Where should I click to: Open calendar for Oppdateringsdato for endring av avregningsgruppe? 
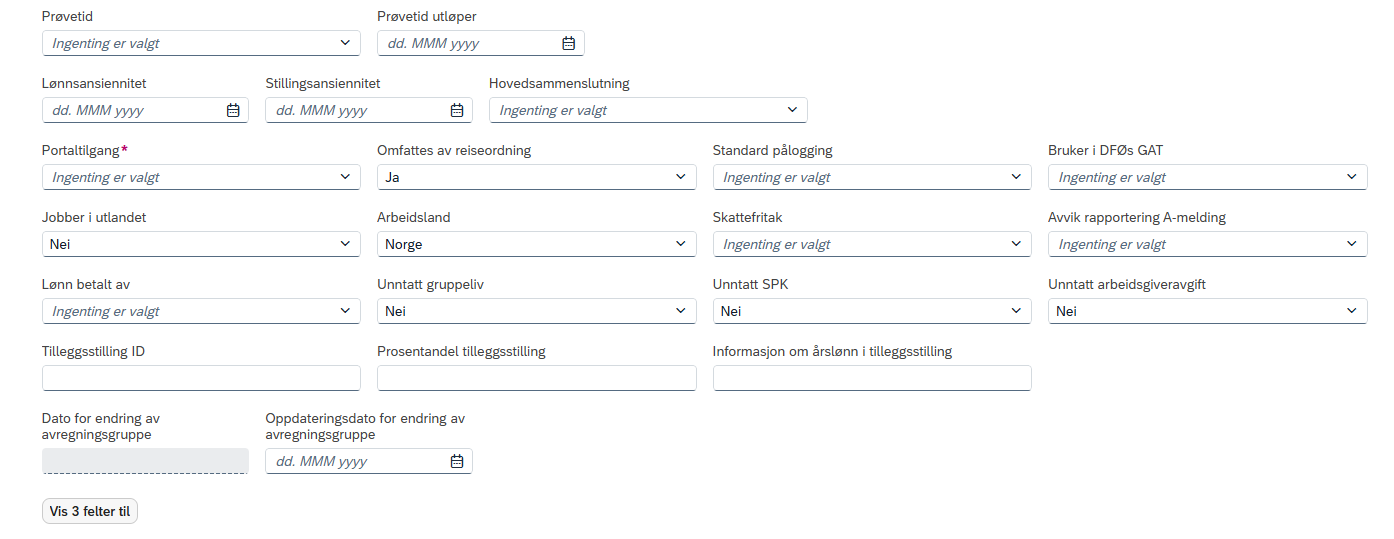click(457, 461)
